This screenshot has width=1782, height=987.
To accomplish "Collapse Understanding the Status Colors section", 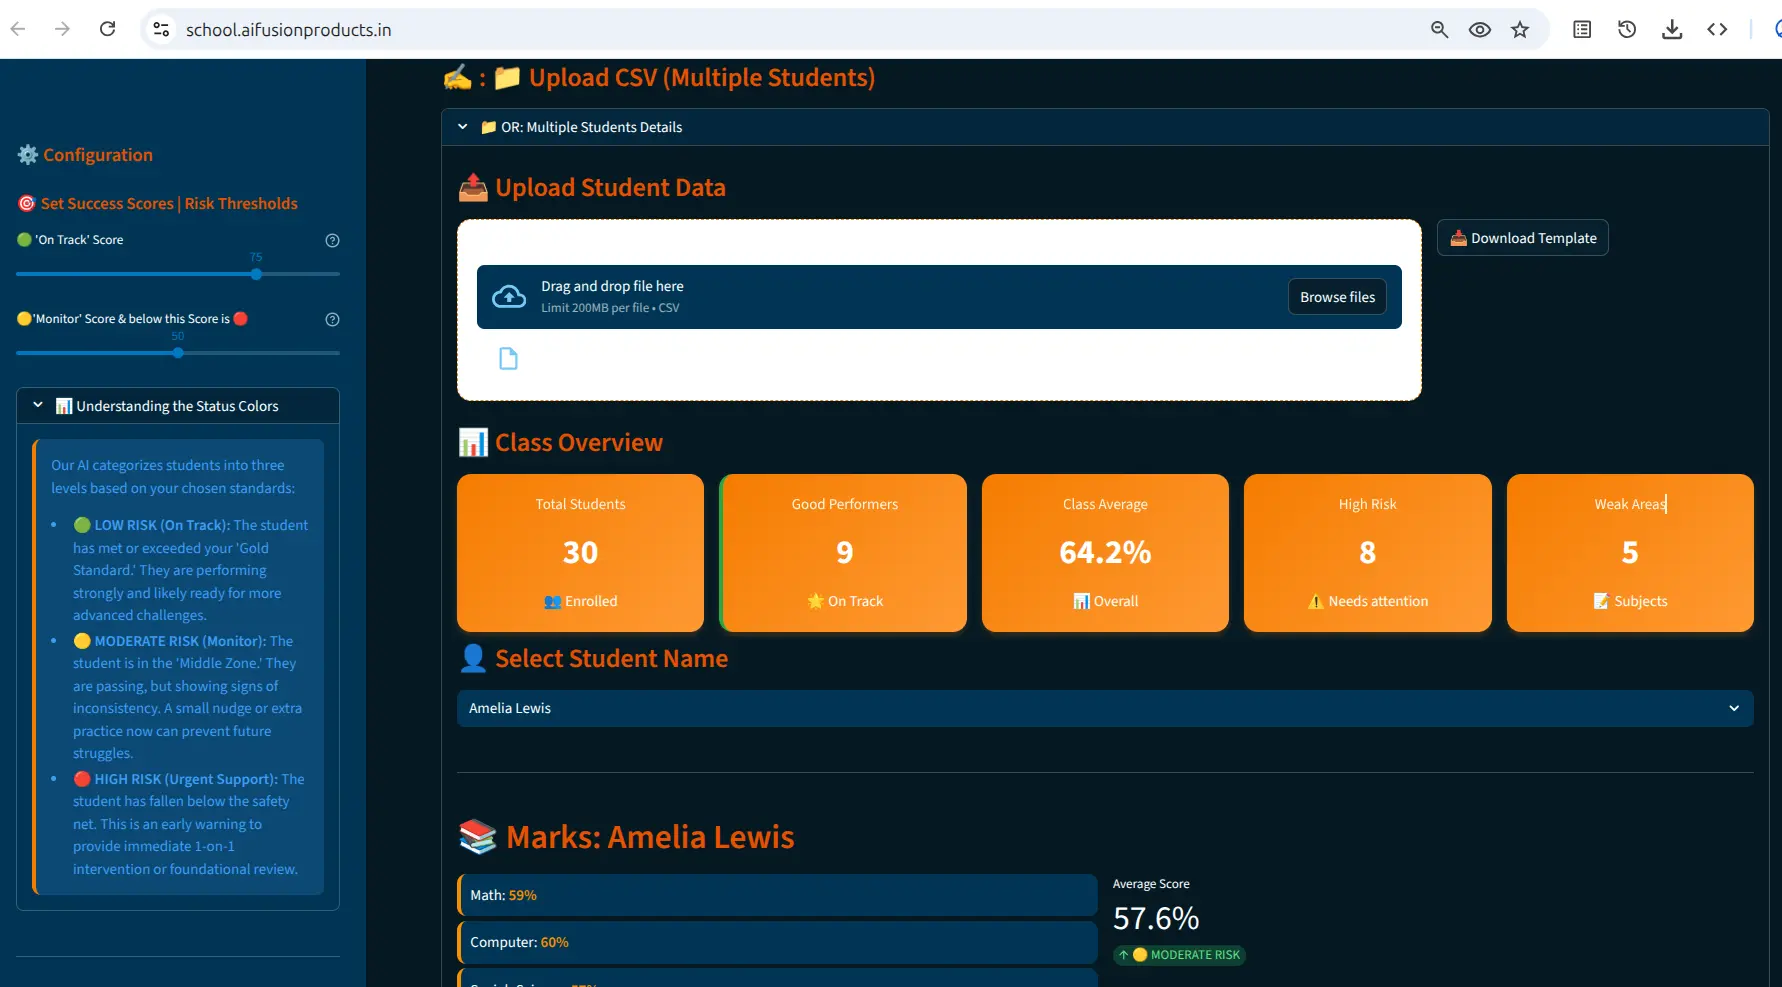I will click(178, 406).
